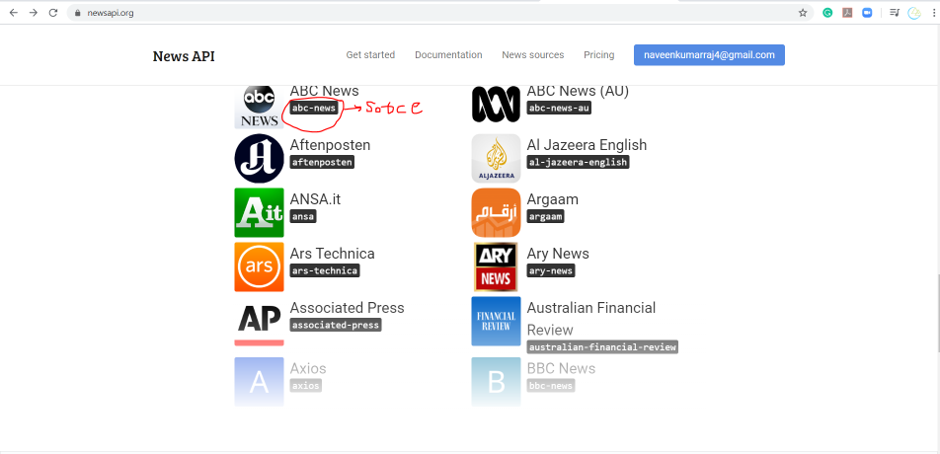Open the ANSA.it source title
This screenshot has width=940, height=454.
click(315, 199)
